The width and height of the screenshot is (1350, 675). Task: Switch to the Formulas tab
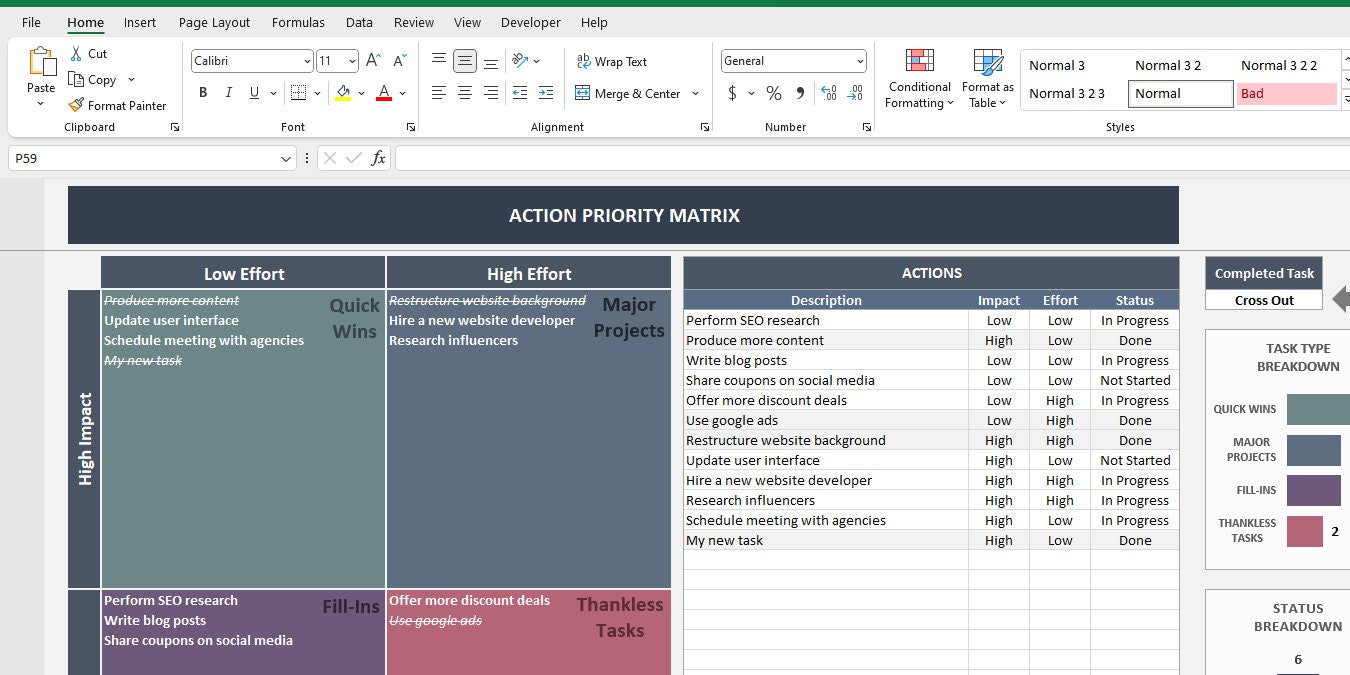click(298, 22)
